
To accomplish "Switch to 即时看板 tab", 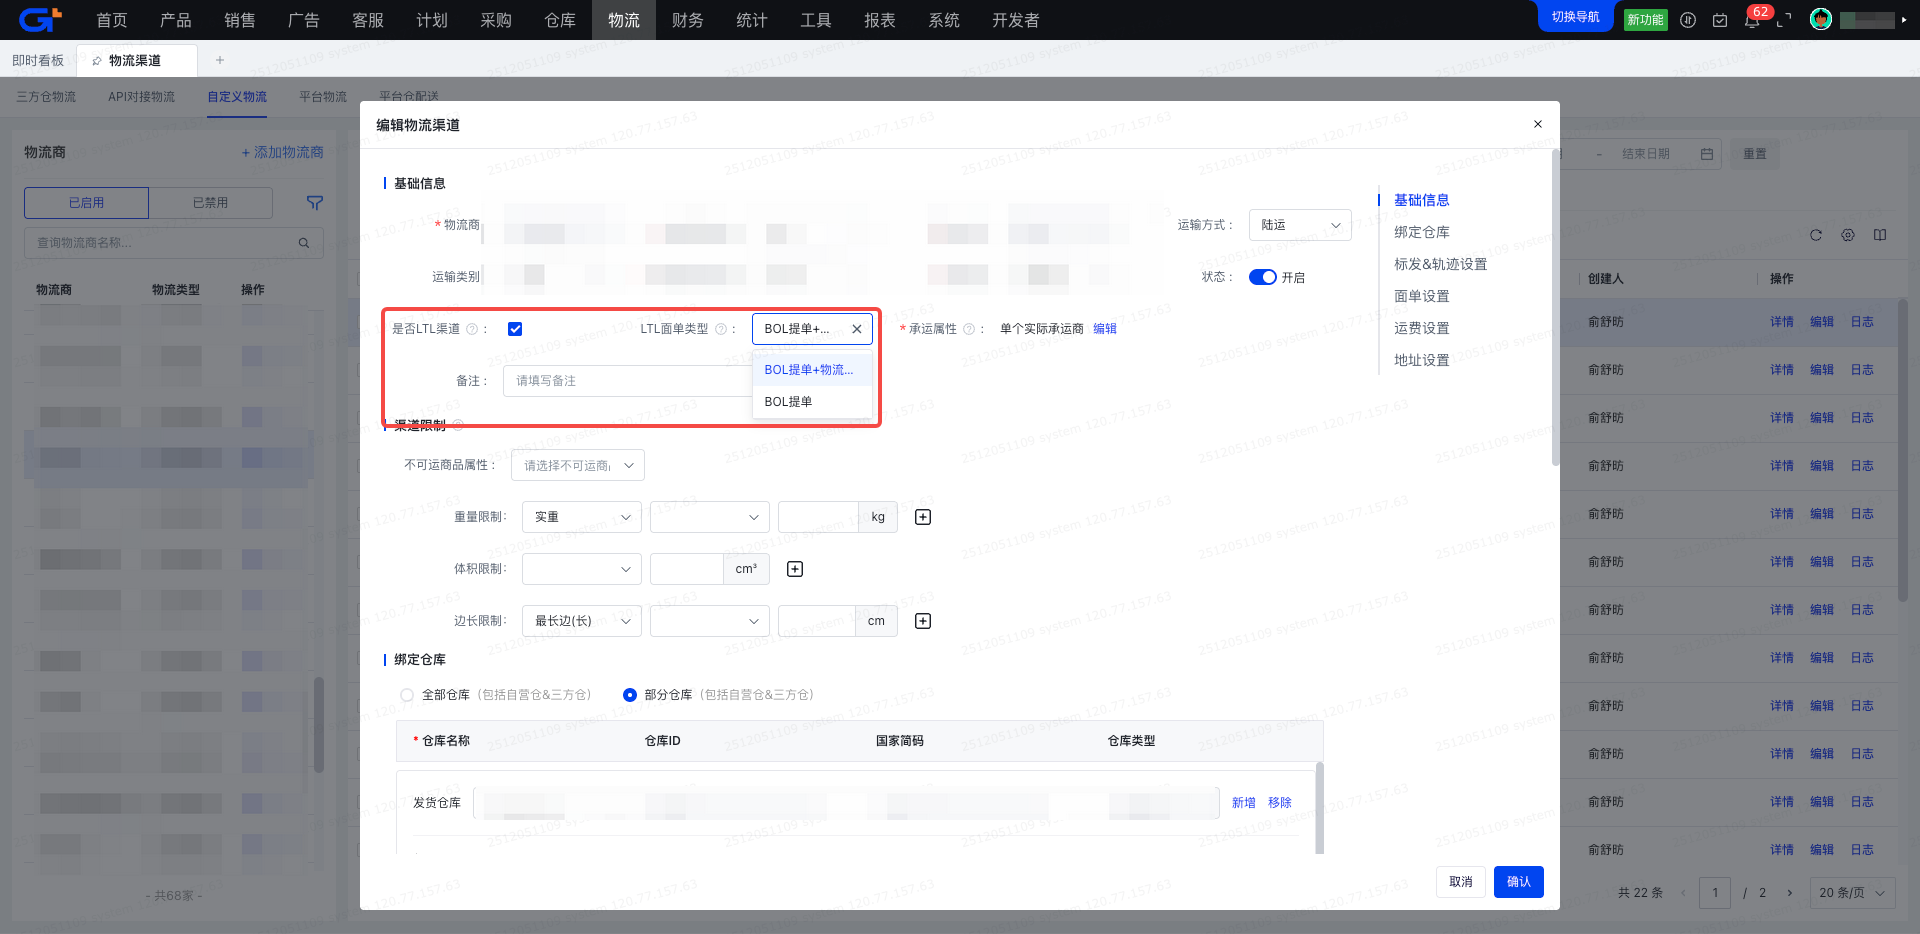I will 38,60.
